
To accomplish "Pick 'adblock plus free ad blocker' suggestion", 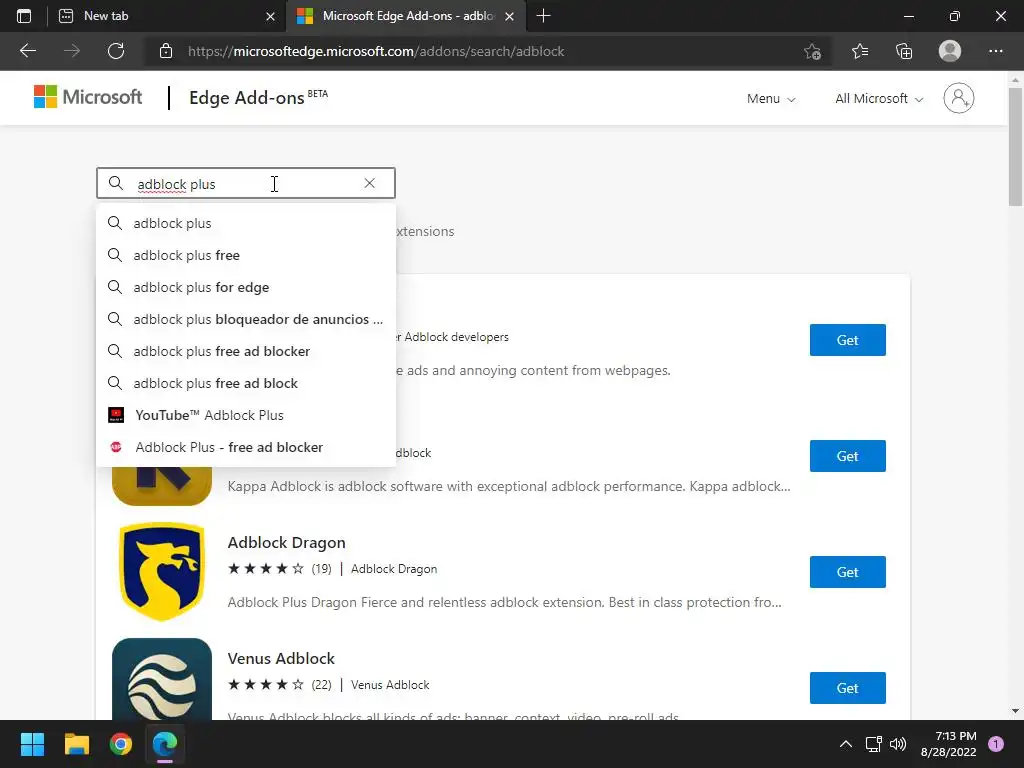I will pyautogui.click(x=246, y=351).
